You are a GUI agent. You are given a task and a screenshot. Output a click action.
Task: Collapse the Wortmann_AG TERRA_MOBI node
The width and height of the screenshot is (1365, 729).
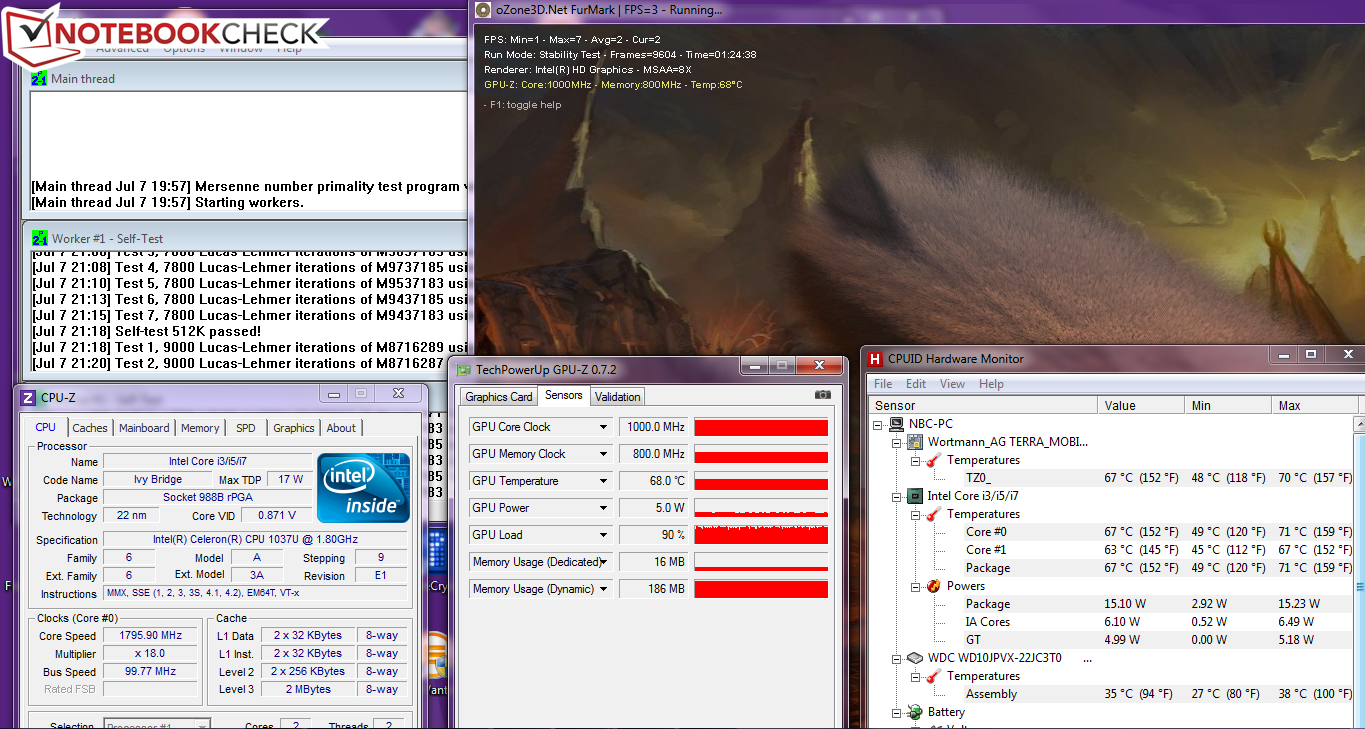(x=897, y=442)
